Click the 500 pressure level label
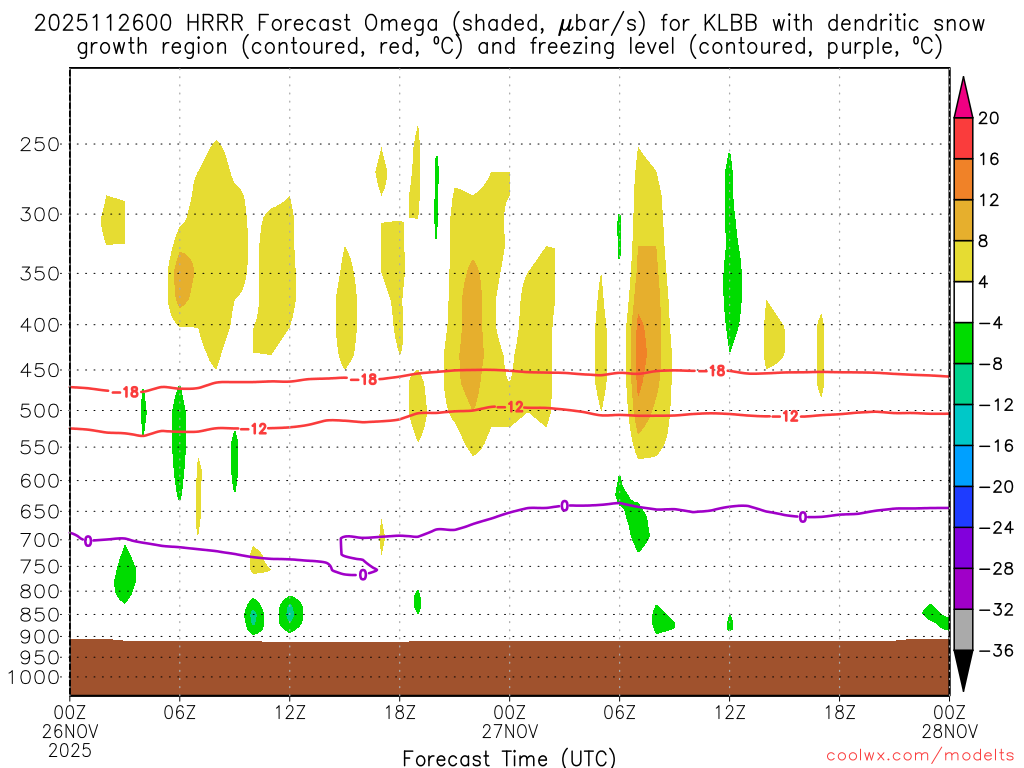Screen dimensions: 1024x768 pos(40,411)
